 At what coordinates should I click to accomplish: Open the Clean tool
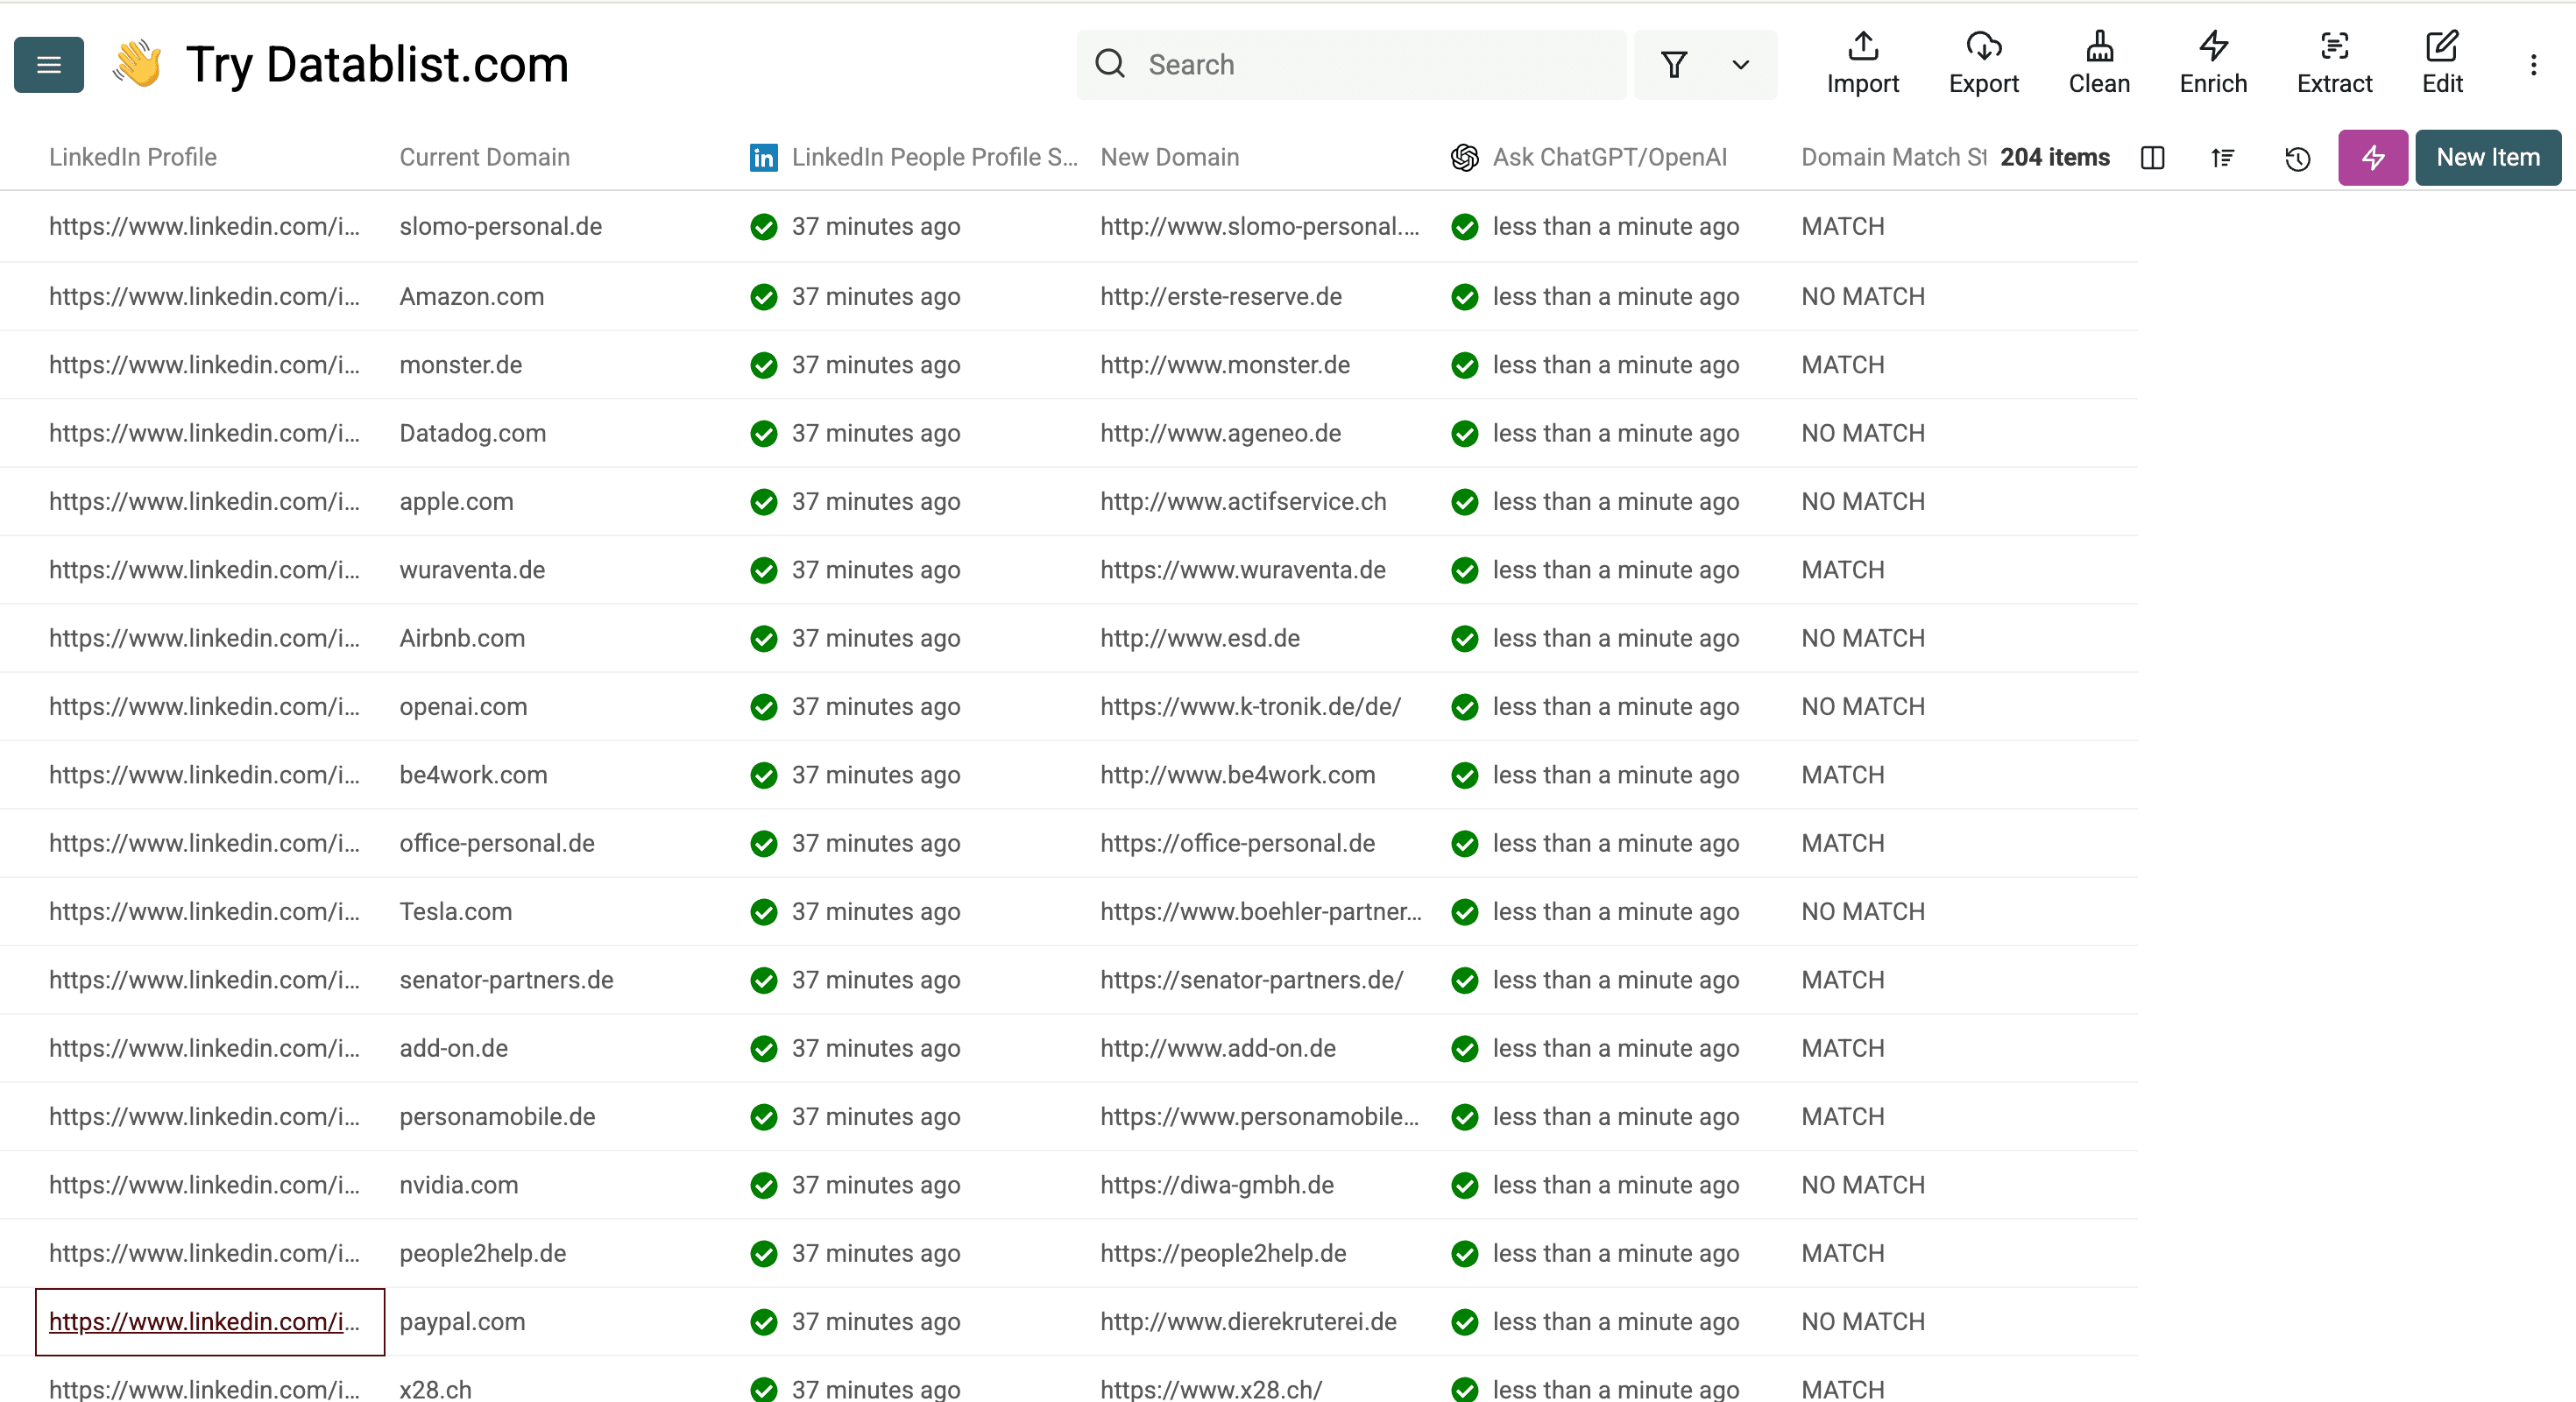coord(2099,63)
